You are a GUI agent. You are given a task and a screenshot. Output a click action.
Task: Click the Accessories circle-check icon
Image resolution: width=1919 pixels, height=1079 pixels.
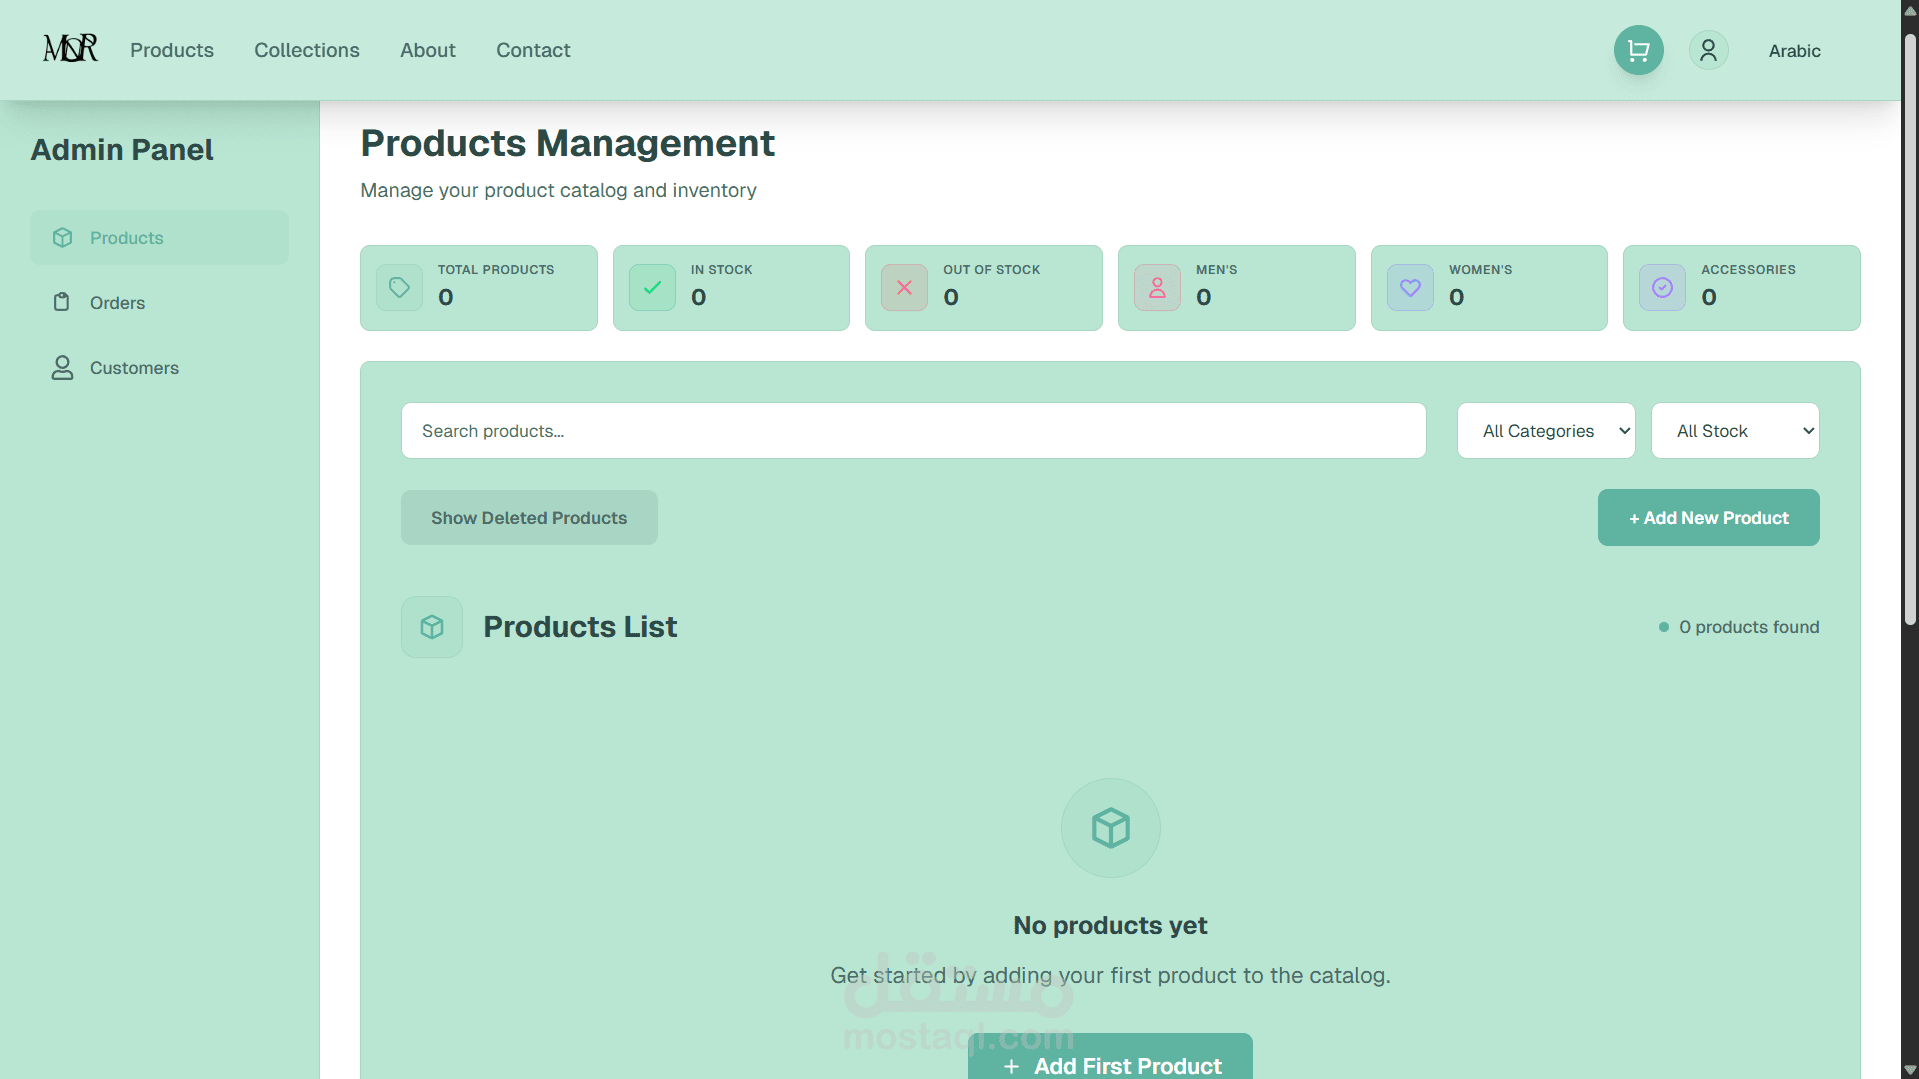click(1662, 288)
